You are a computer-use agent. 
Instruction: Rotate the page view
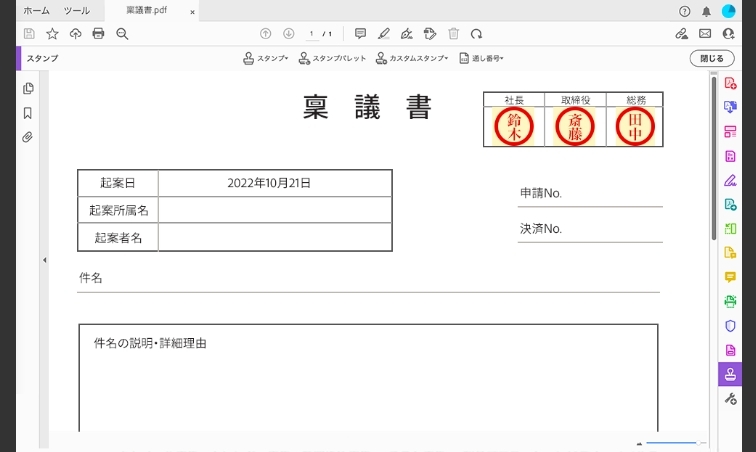[476, 34]
